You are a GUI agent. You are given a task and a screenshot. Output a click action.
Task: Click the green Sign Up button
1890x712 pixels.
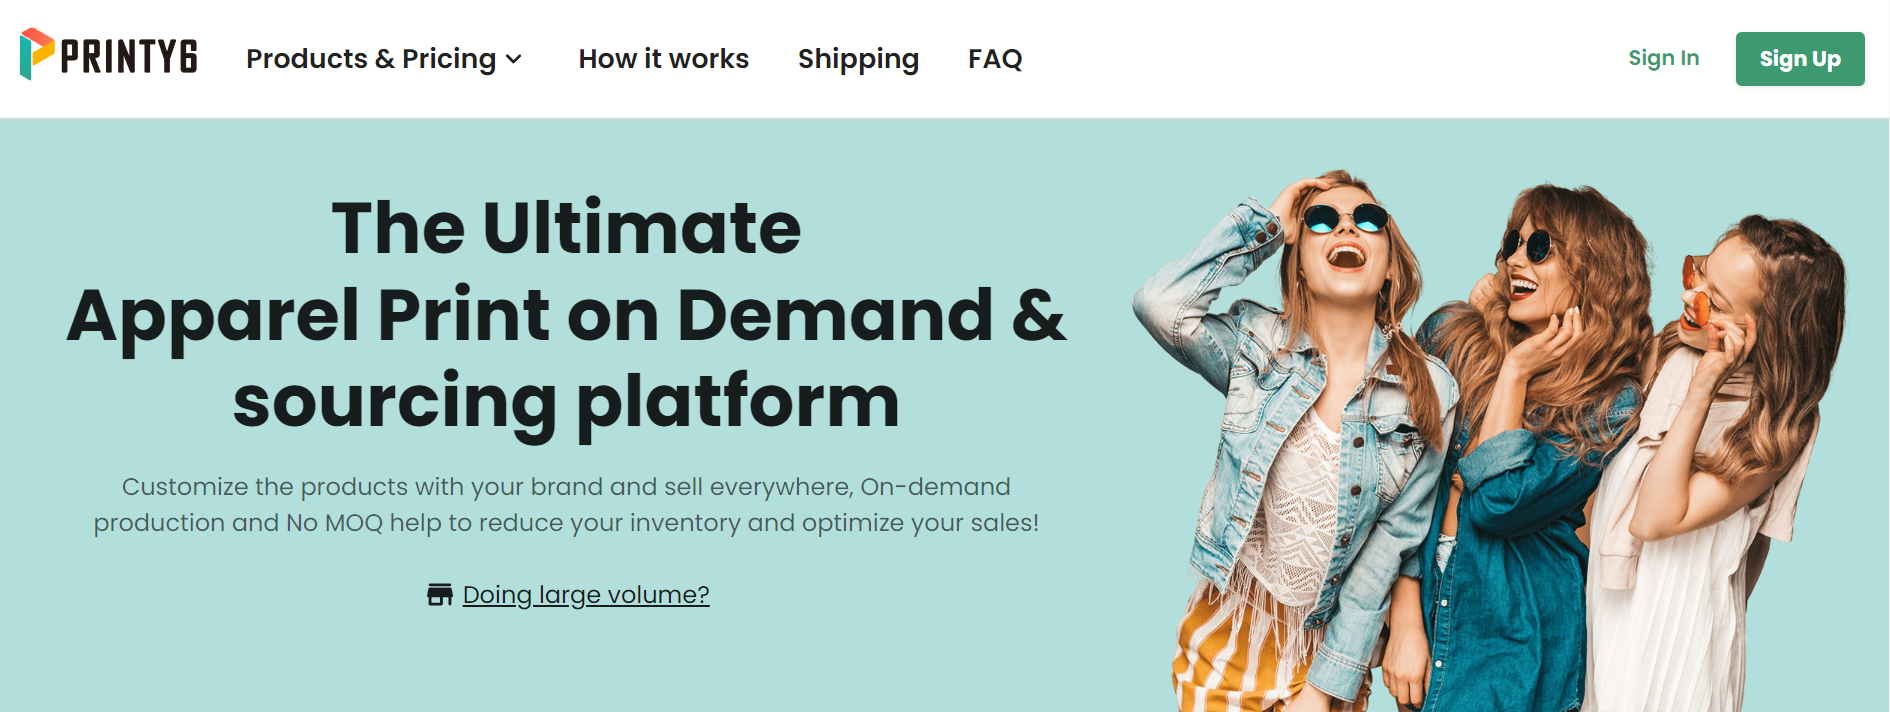(1800, 59)
